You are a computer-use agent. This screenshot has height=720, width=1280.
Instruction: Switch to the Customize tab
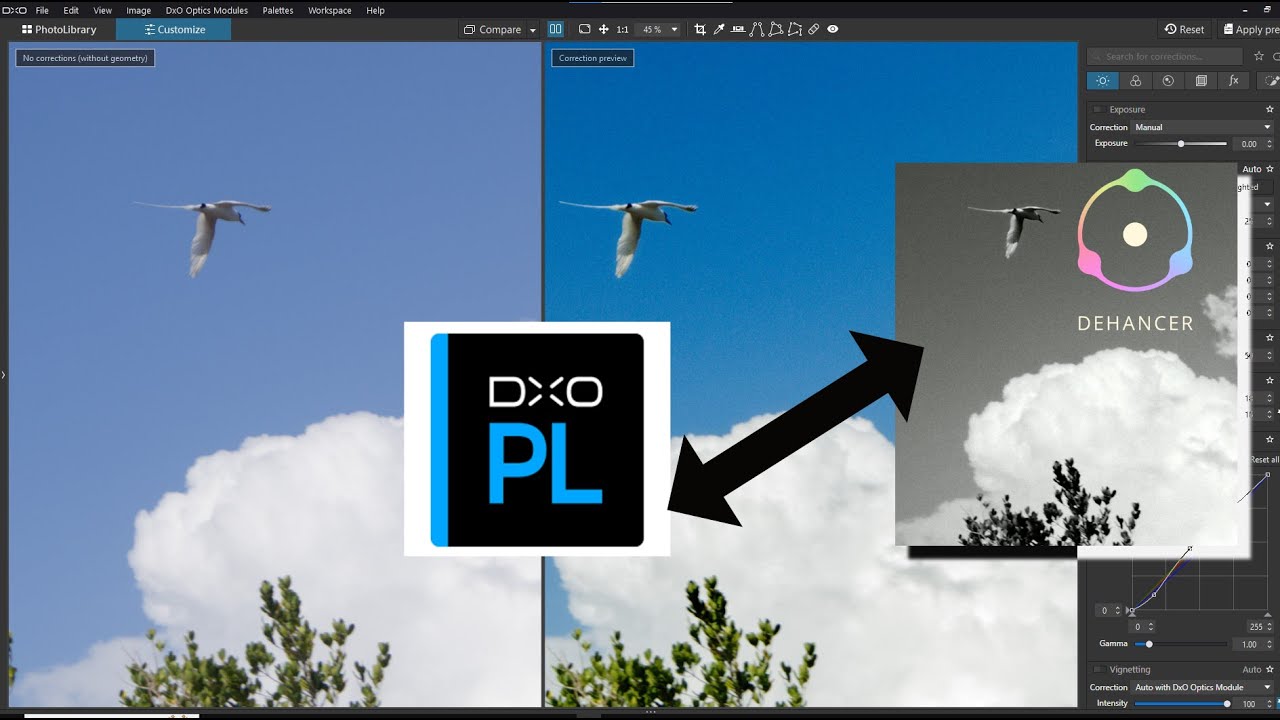click(x=174, y=29)
